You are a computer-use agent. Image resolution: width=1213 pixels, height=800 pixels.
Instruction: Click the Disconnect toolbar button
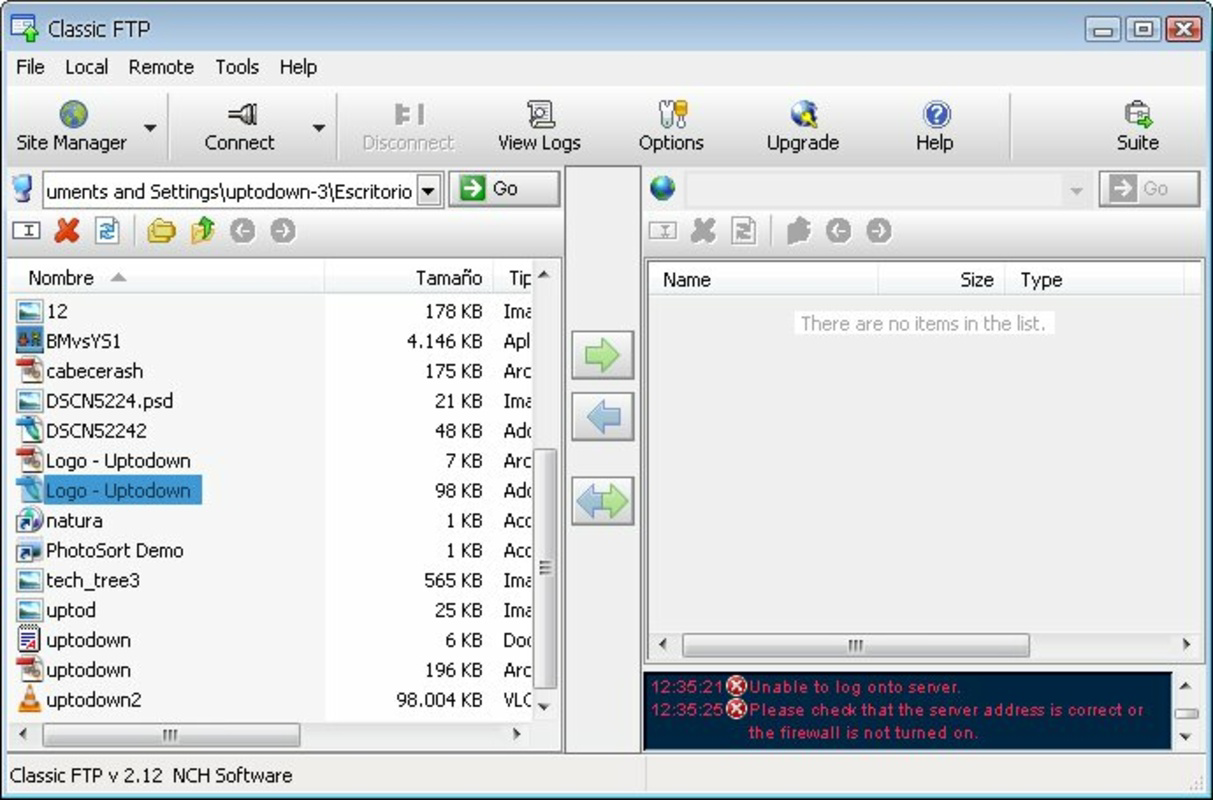[408, 127]
